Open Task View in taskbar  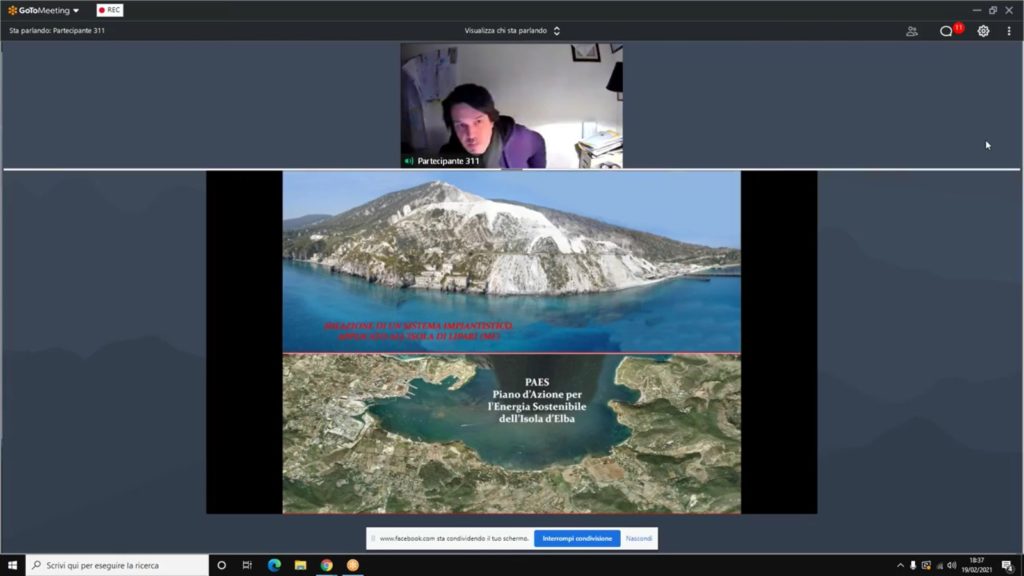point(248,565)
